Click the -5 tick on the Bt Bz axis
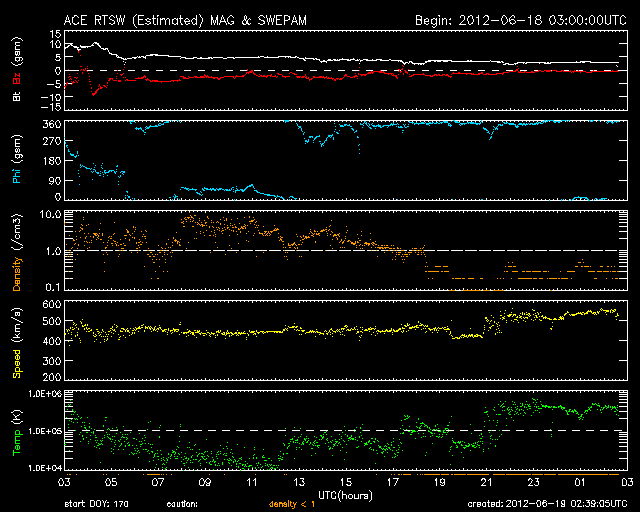This screenshot has height=512, width=640. click(x=54, y=84)
